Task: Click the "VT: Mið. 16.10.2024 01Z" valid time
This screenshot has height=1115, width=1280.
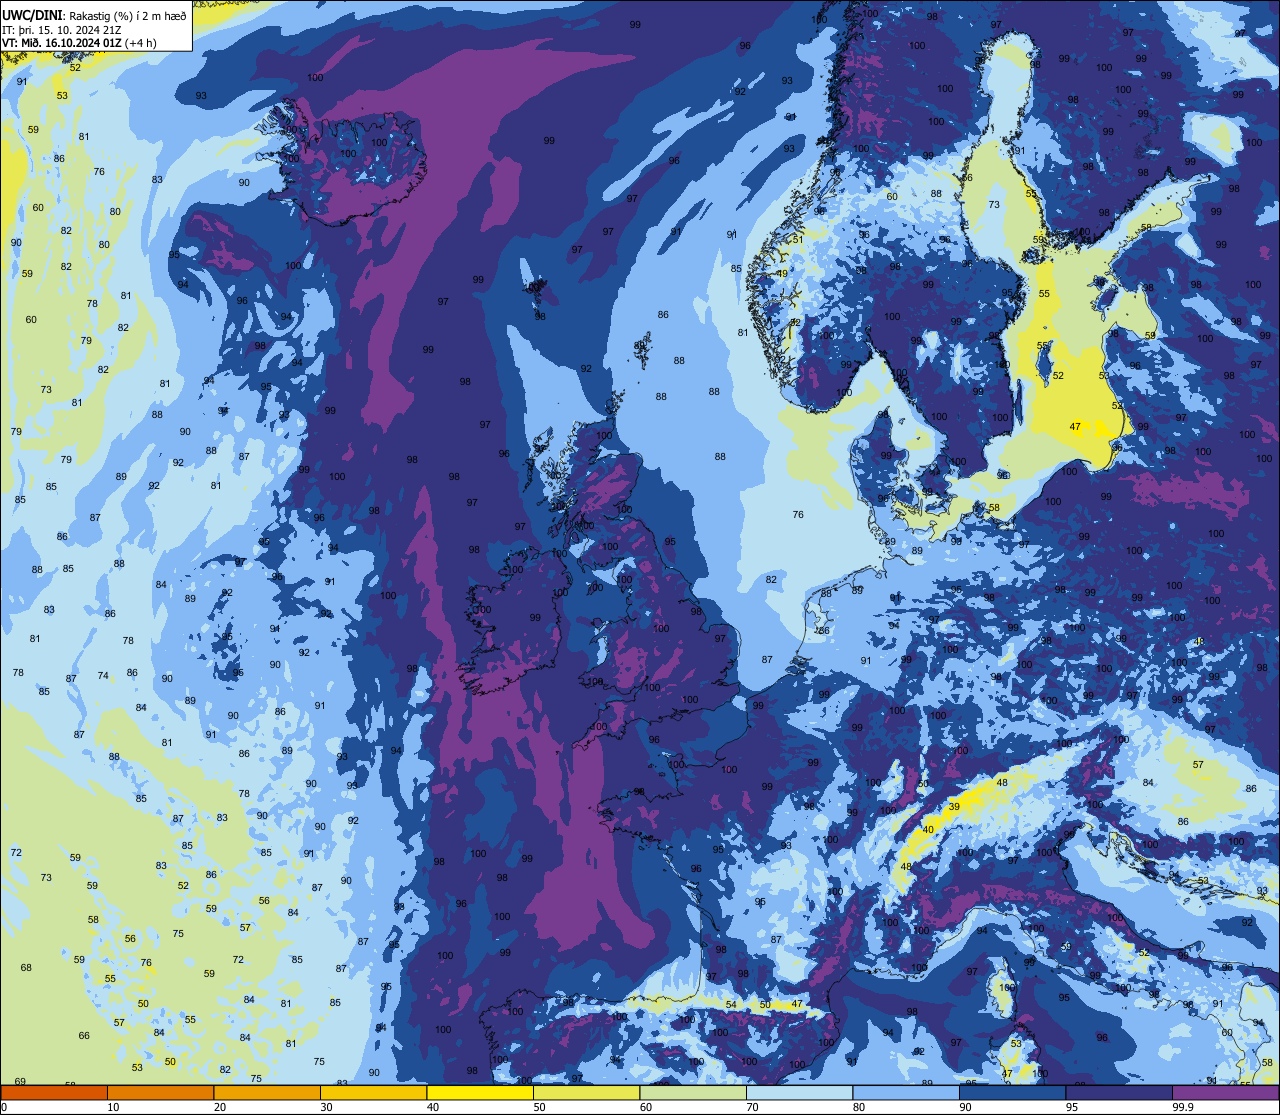Action: pos(63,43)
